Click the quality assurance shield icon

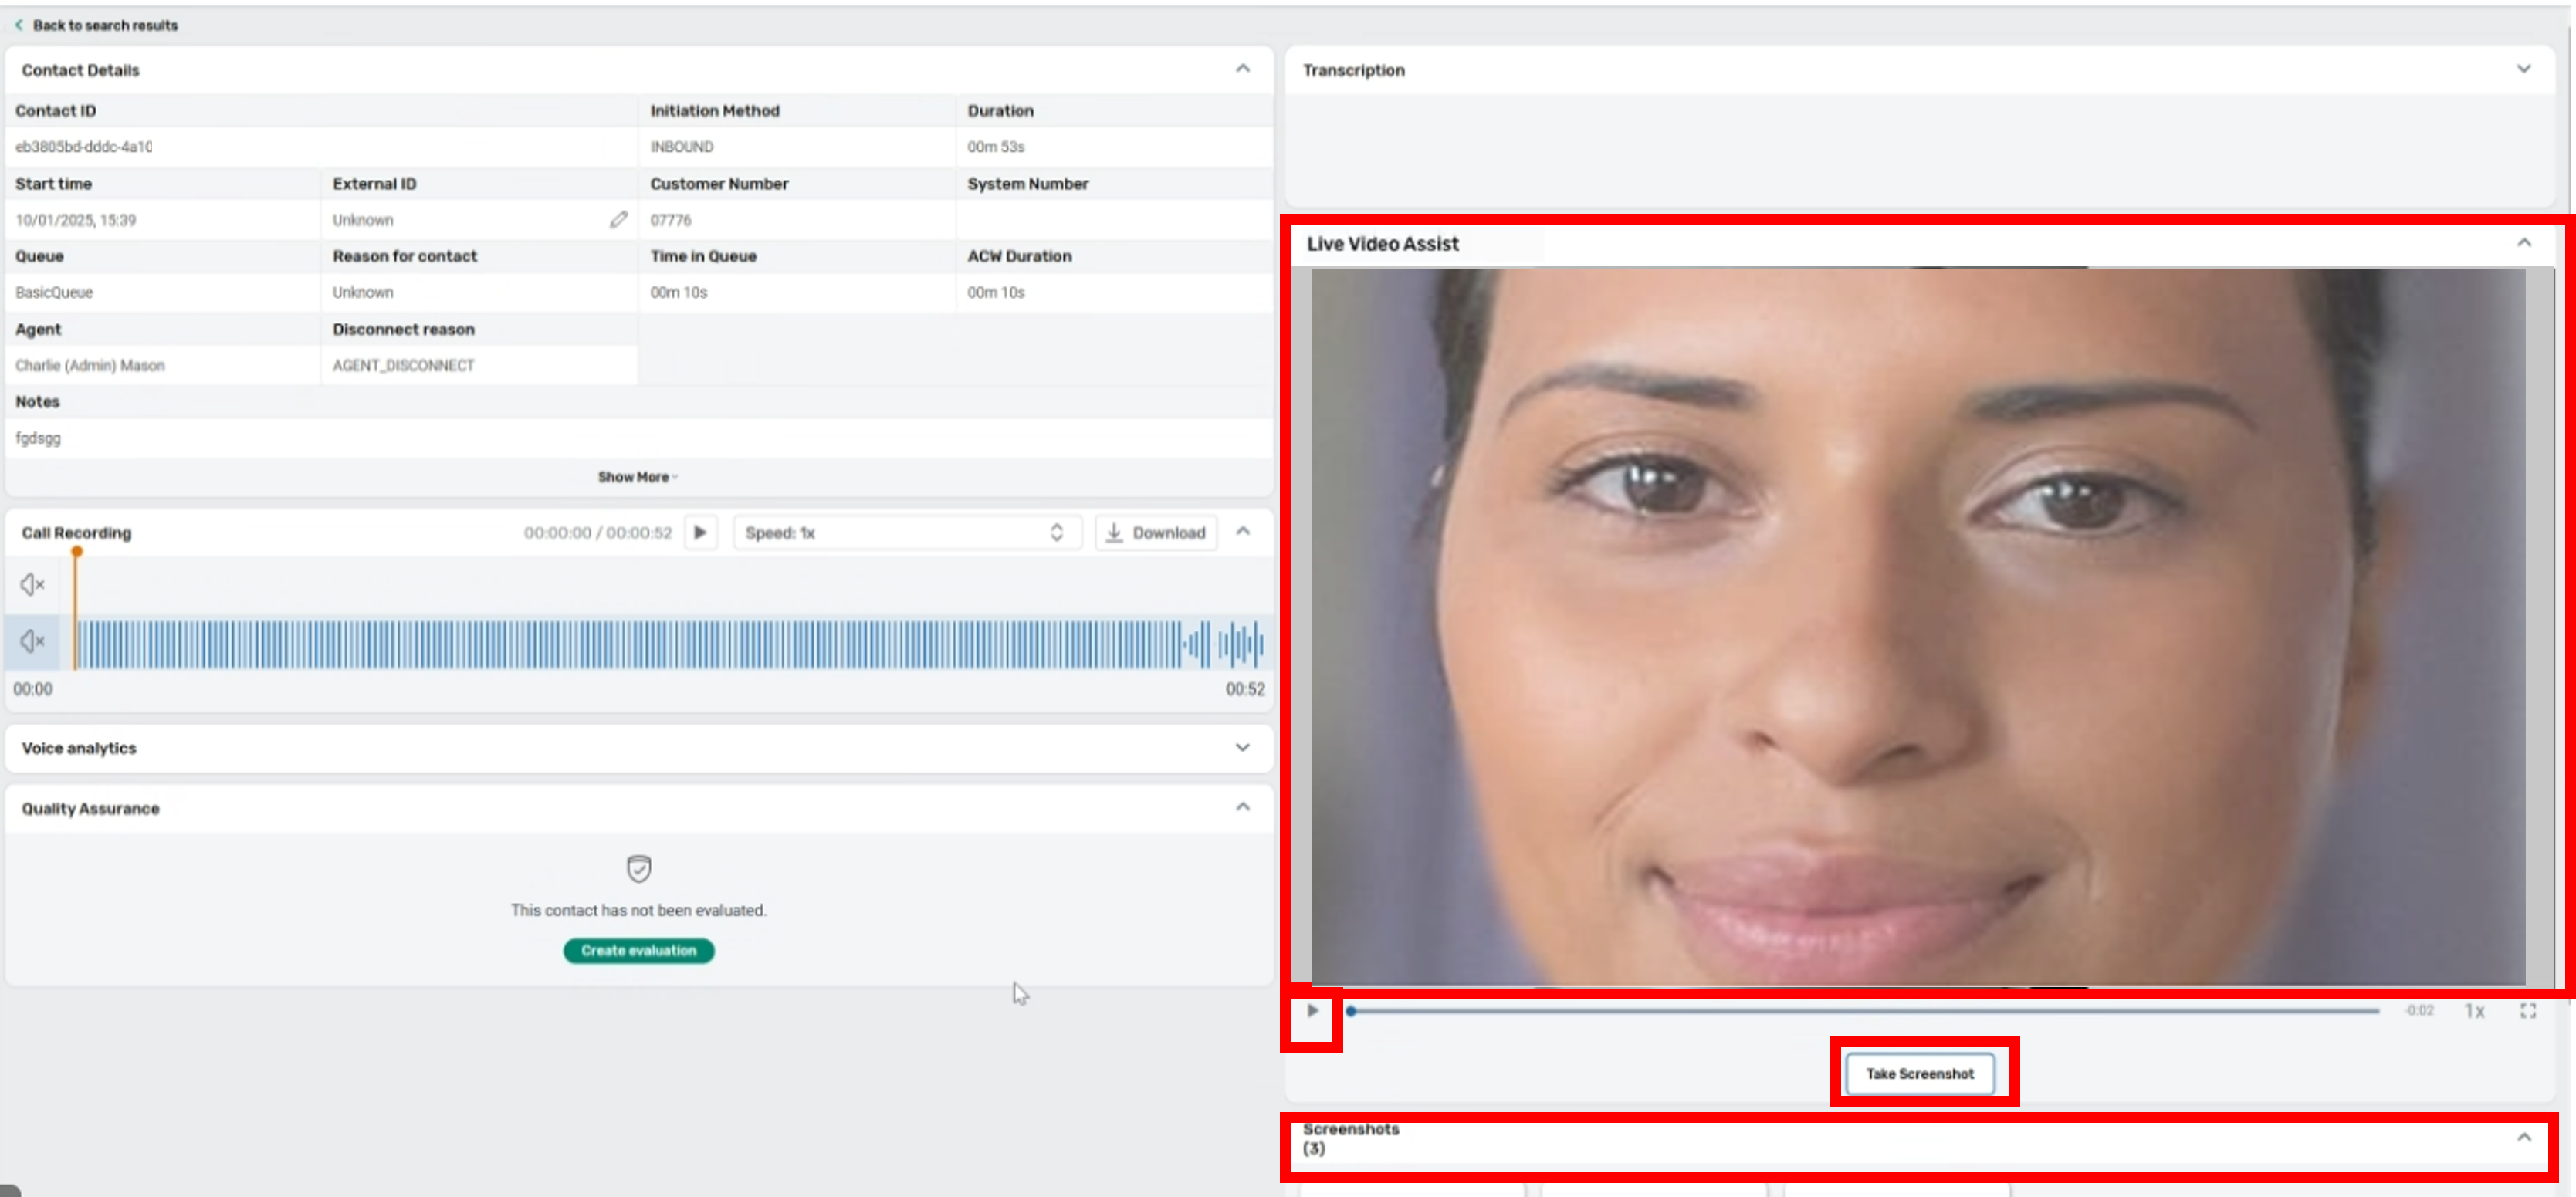[638, 868]
